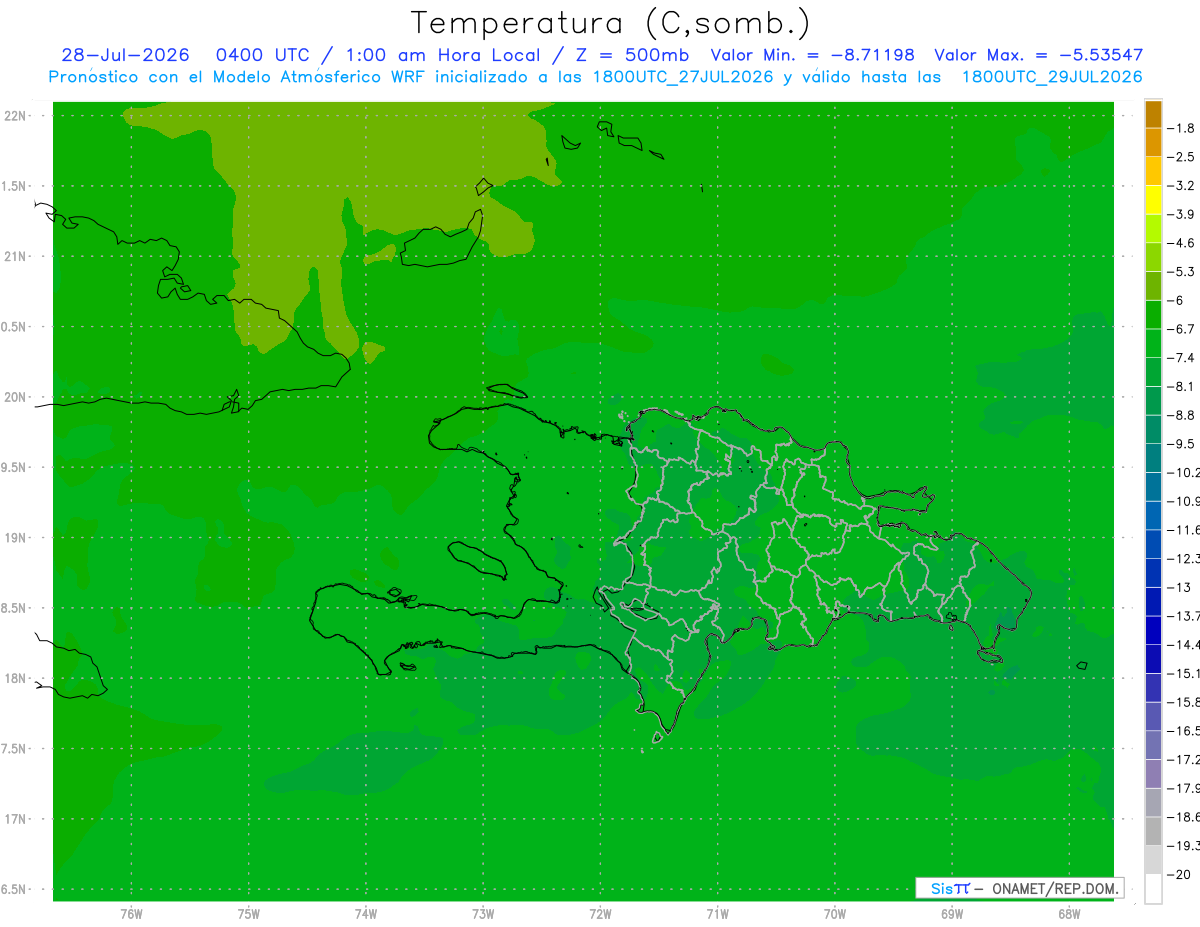Click the '17N' latitude label
1200x927 pixels.
[15, 819]
